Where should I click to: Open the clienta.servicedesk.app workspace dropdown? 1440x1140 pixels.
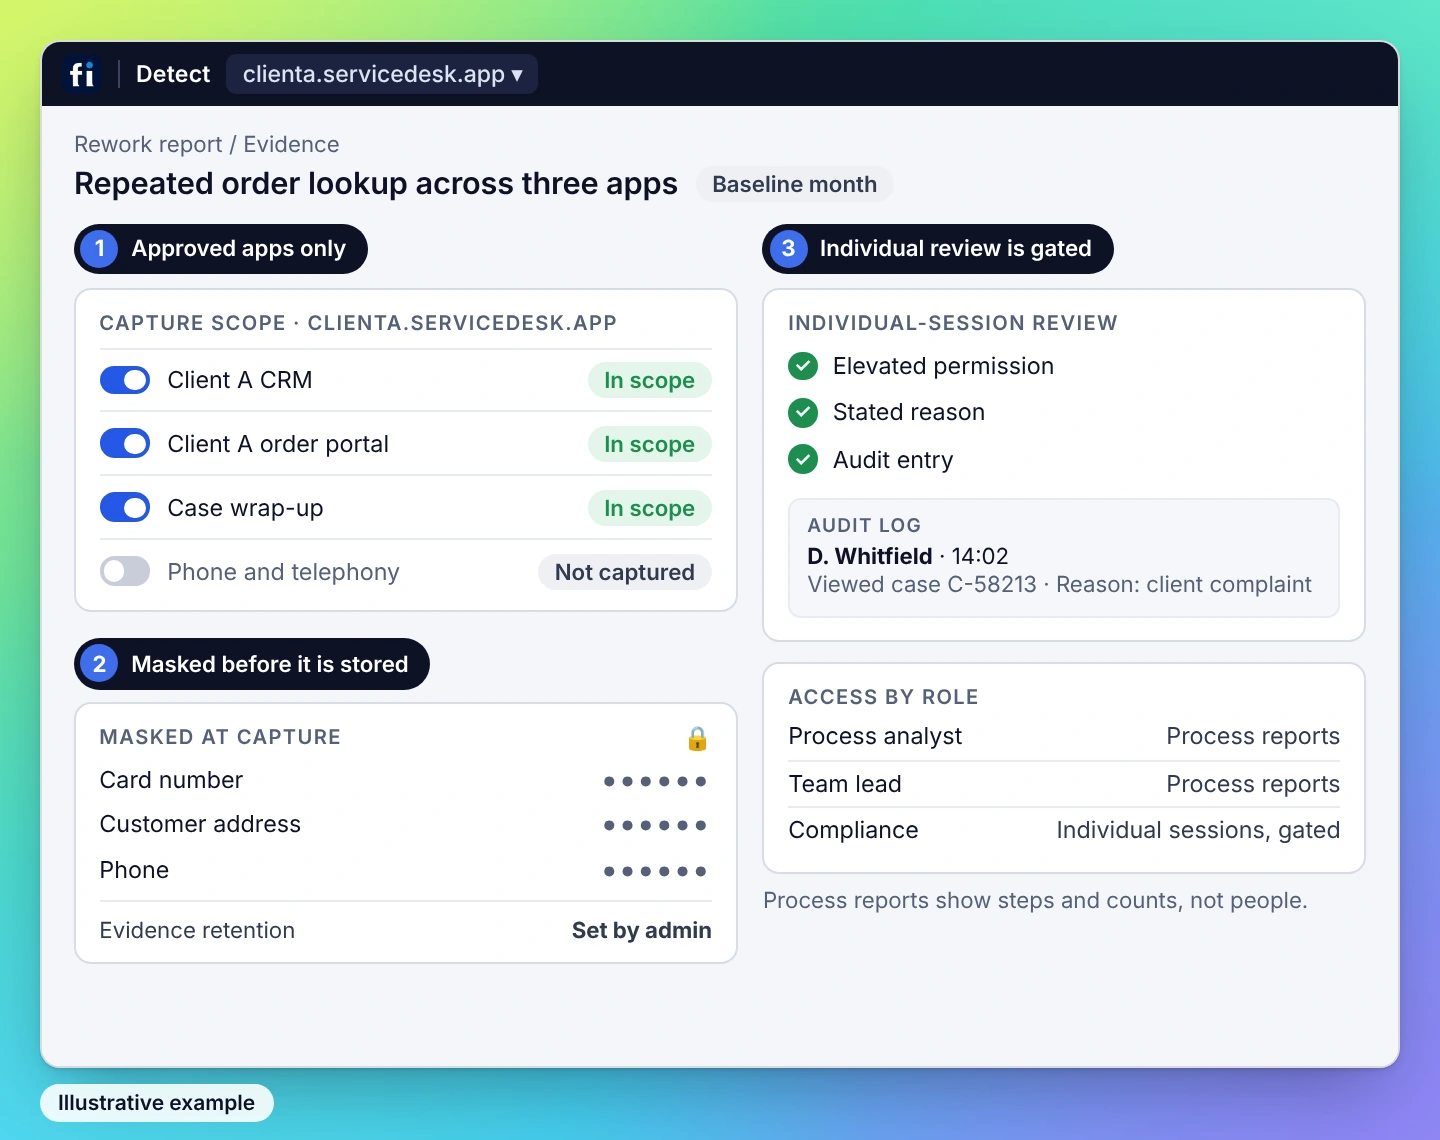pyautogui.click(x=382, y=74)
